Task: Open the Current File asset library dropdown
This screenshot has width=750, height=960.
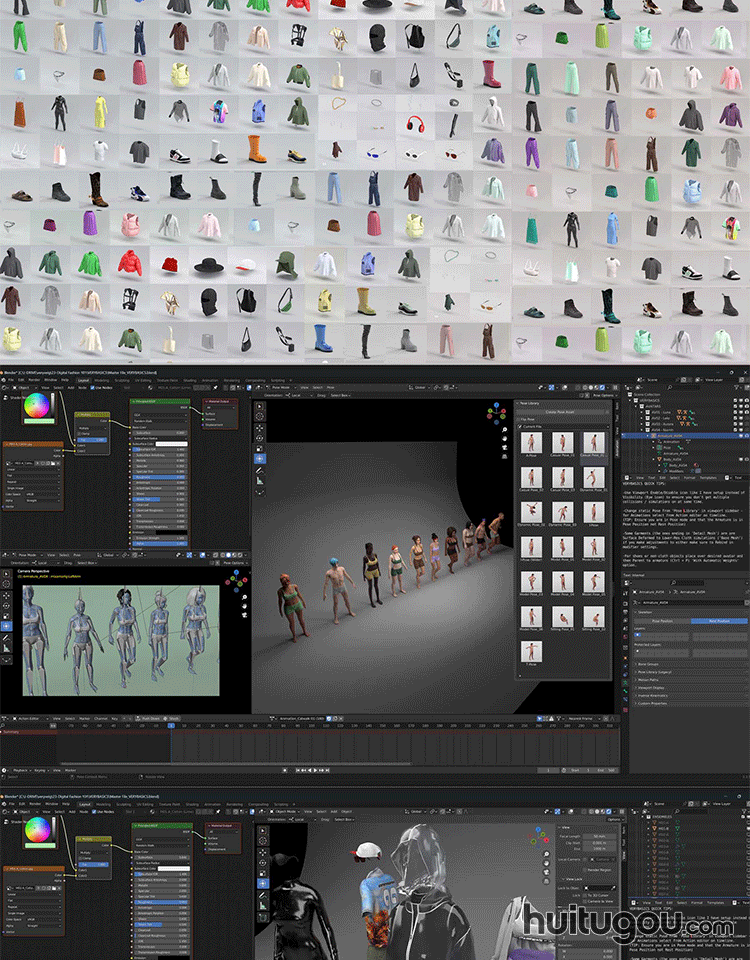Action: (562, 427)
